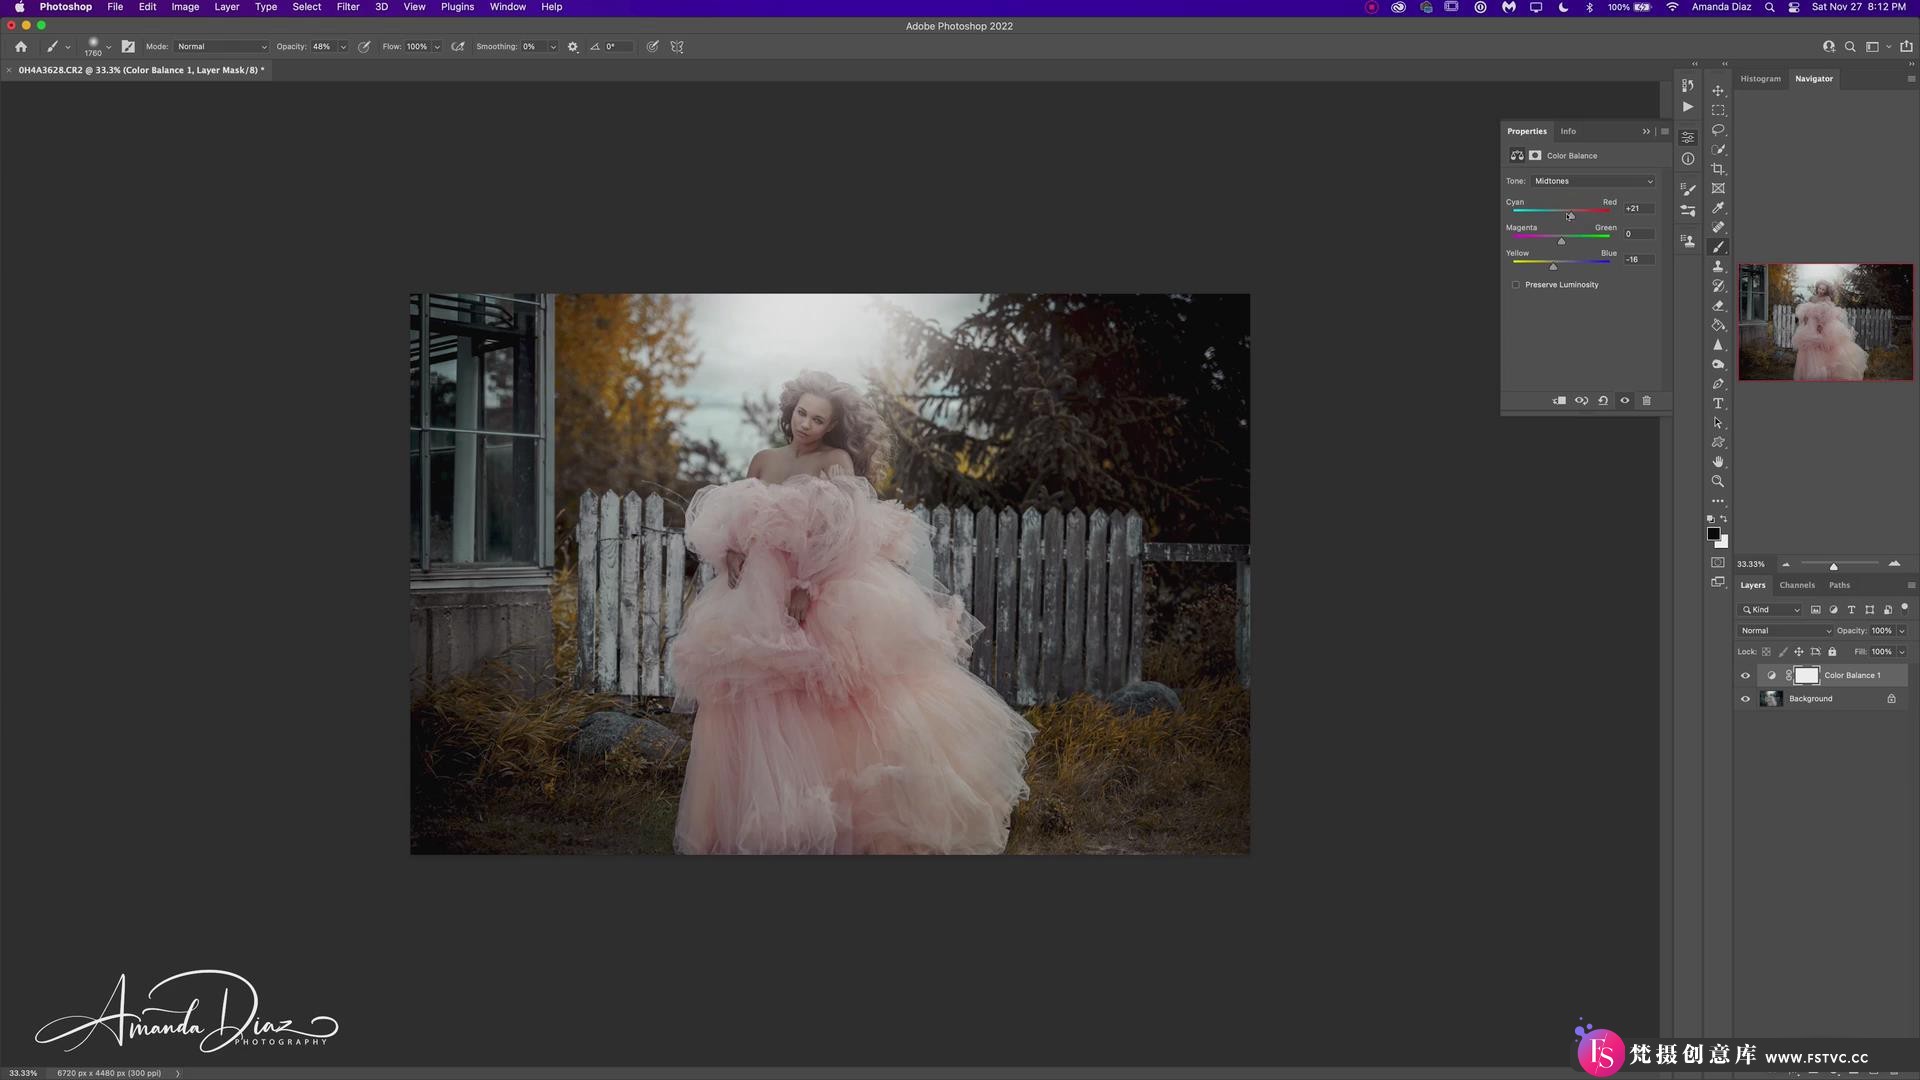Select the Healing Brush tool
This screenshot has width=1920, height=1080.
(1718, 227)
